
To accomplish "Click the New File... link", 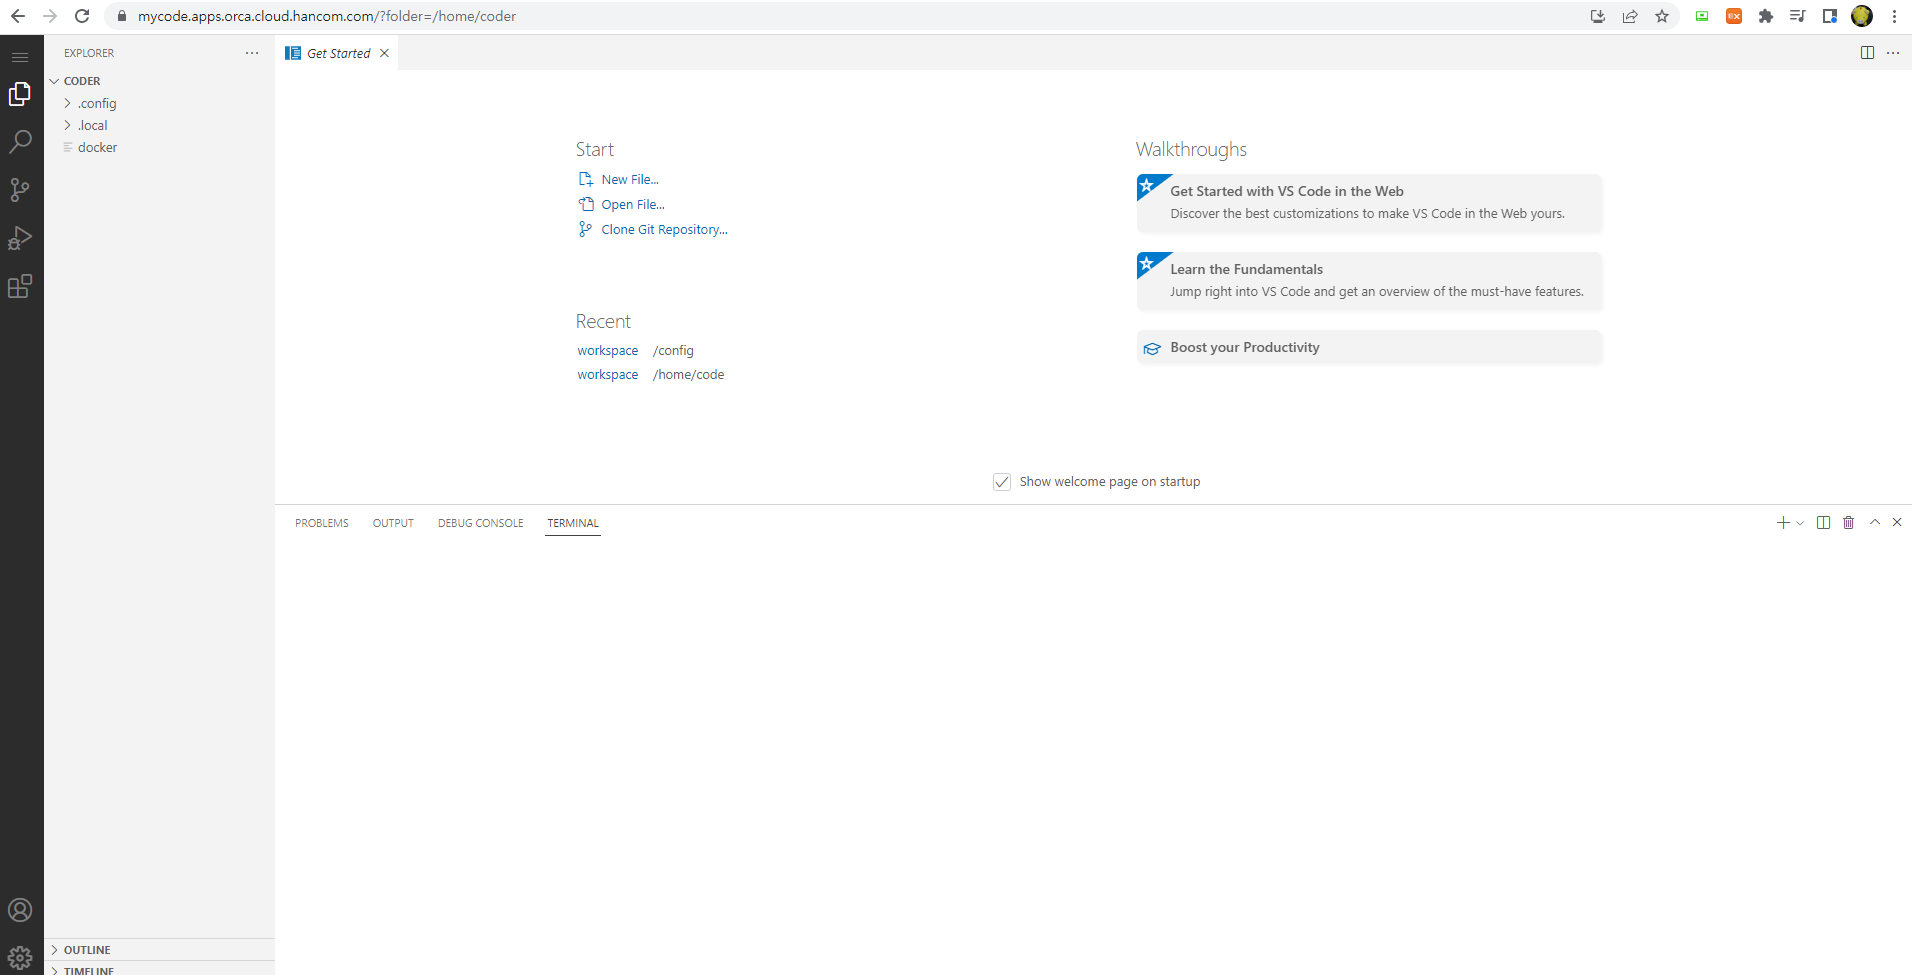I will 630,180.
